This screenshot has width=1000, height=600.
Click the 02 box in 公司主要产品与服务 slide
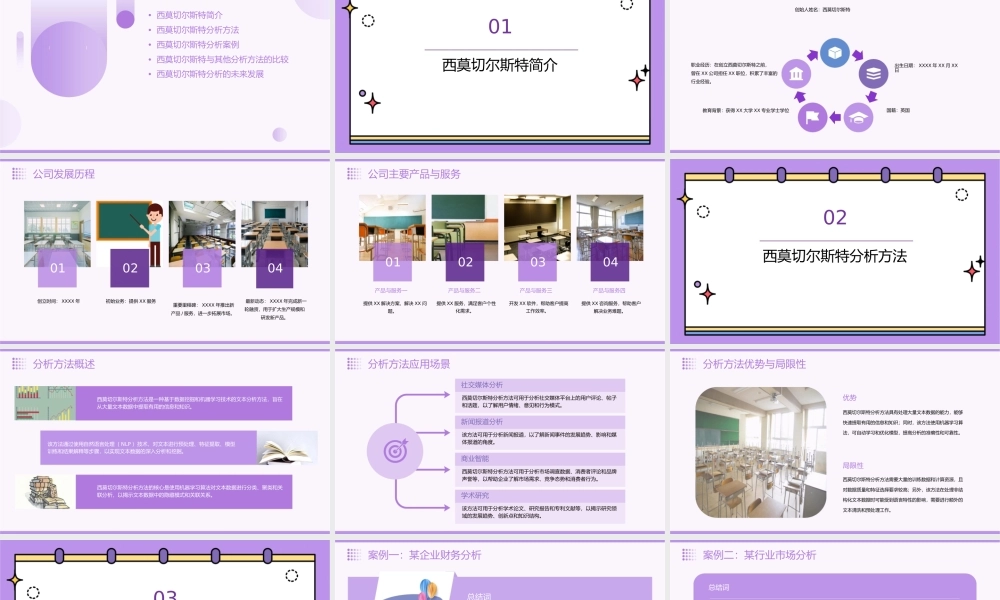(465, 261)
